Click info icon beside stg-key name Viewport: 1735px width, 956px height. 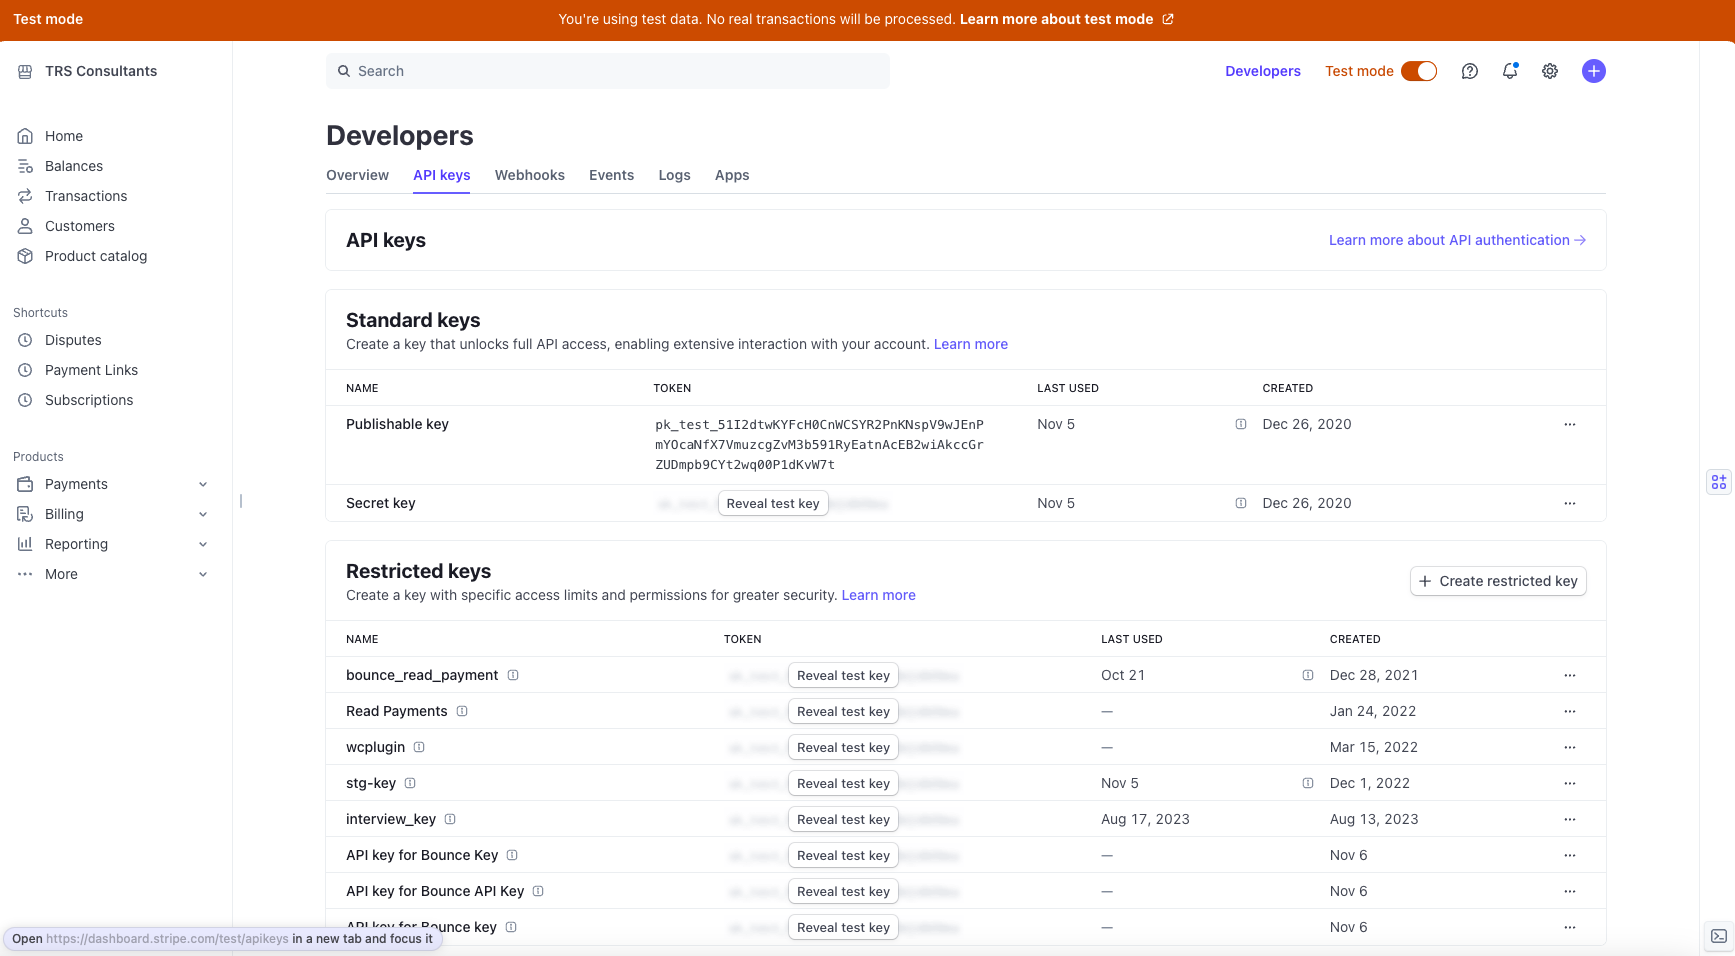410,783
